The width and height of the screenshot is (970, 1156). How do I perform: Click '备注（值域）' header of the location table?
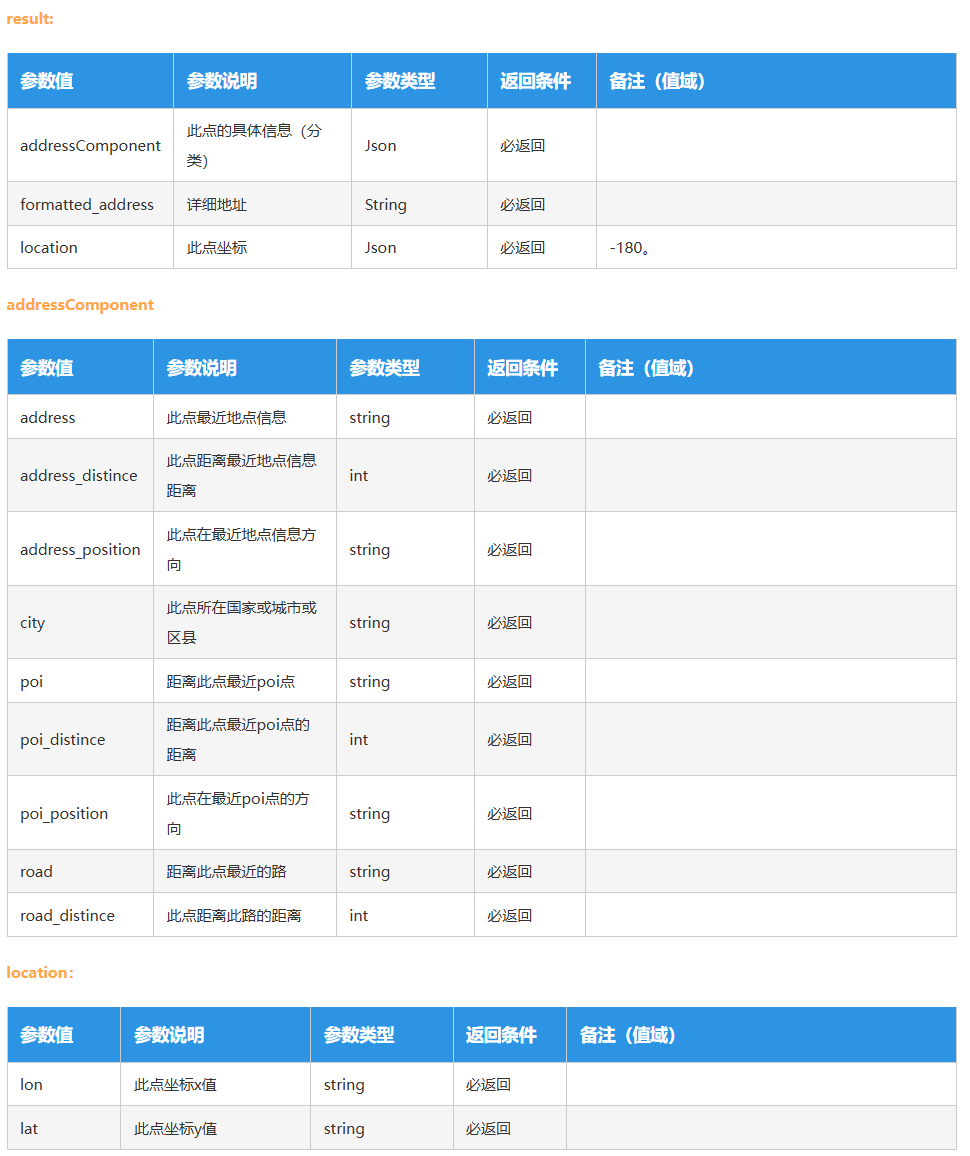click(x=761, y=1035)
